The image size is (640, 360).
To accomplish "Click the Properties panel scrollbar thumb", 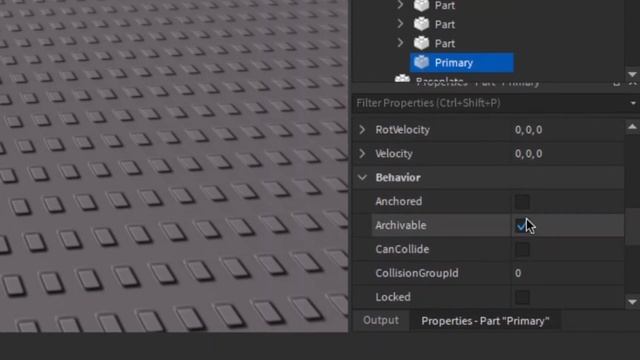I will [x=632, y=227].
